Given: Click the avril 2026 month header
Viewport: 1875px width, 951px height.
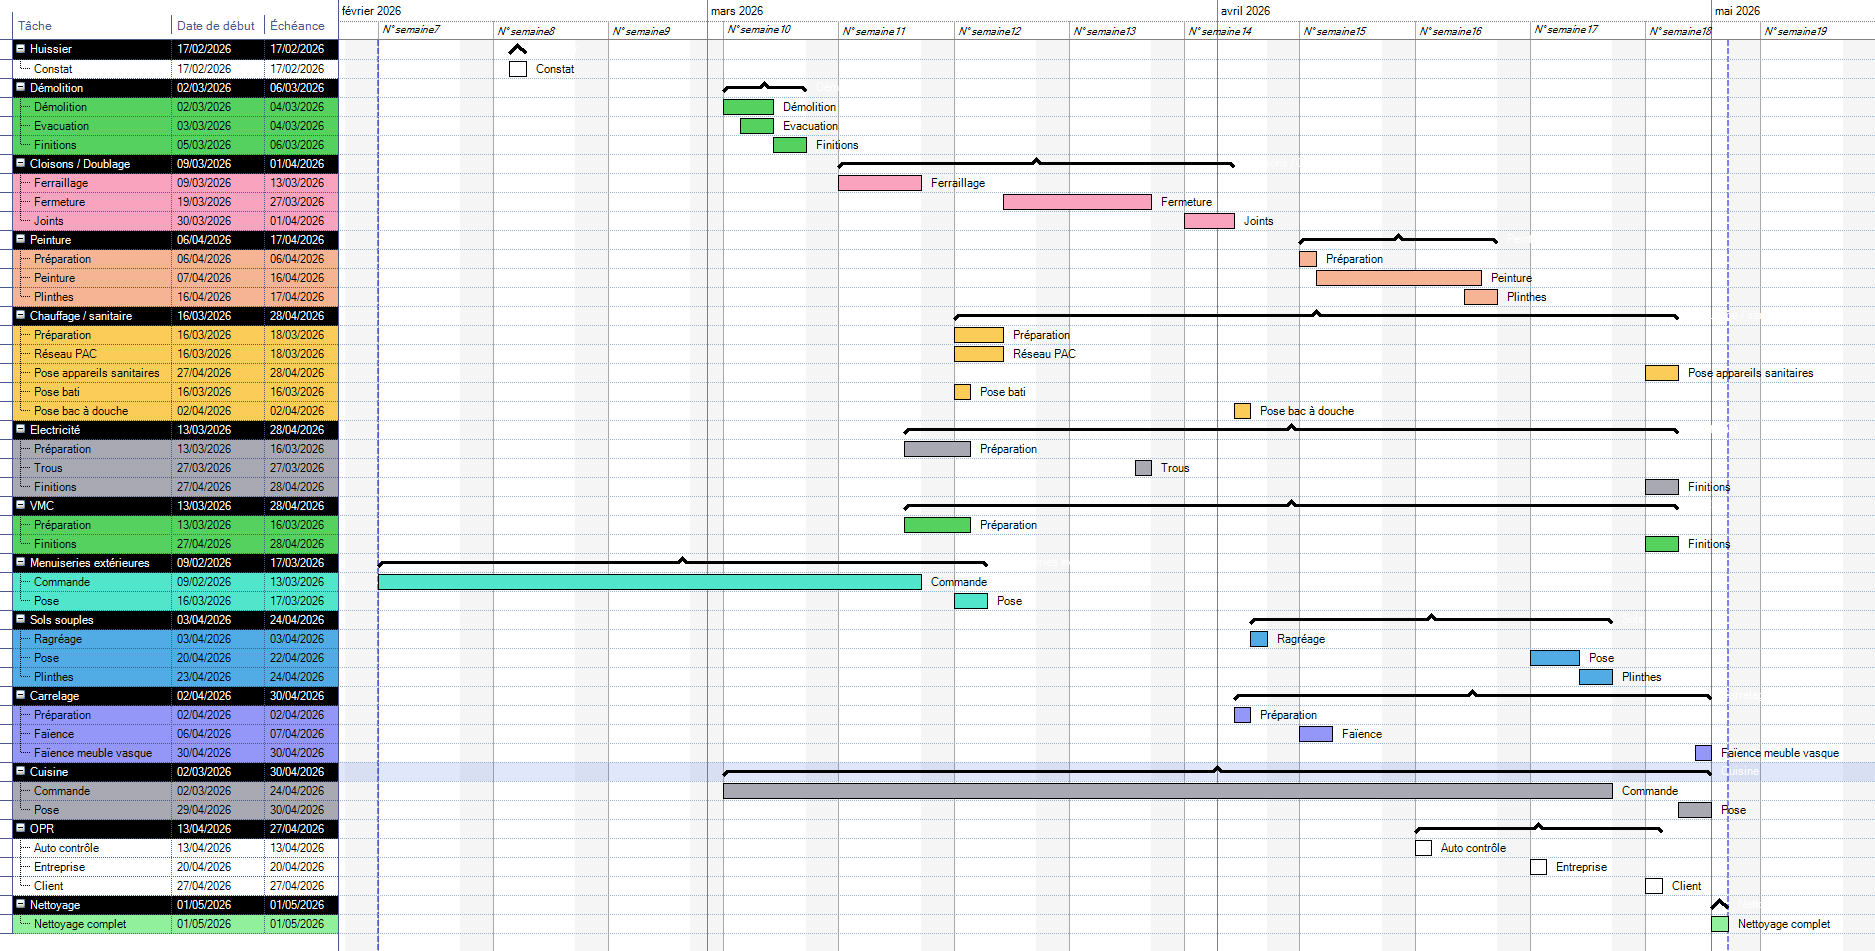Looking at the screenshot, I should pos(1246,11).
